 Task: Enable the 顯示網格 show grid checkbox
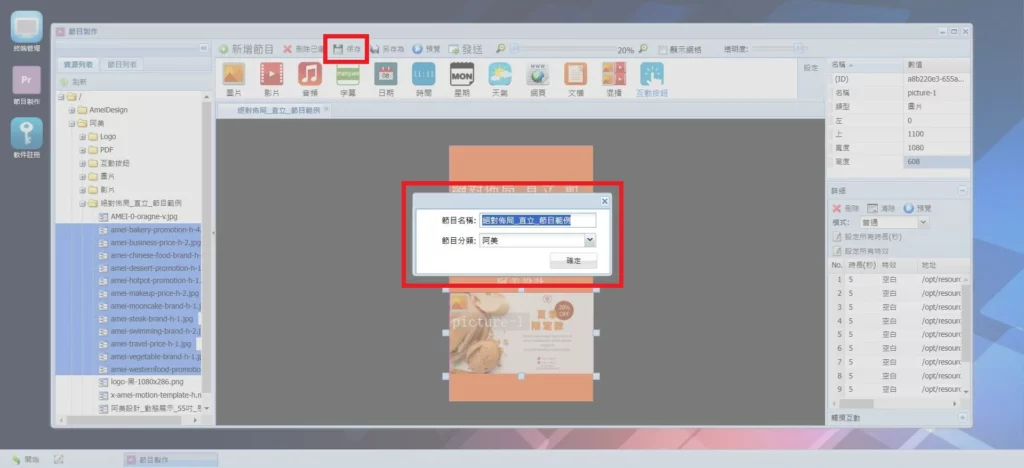pyautogui.click(x=662, y=49)
